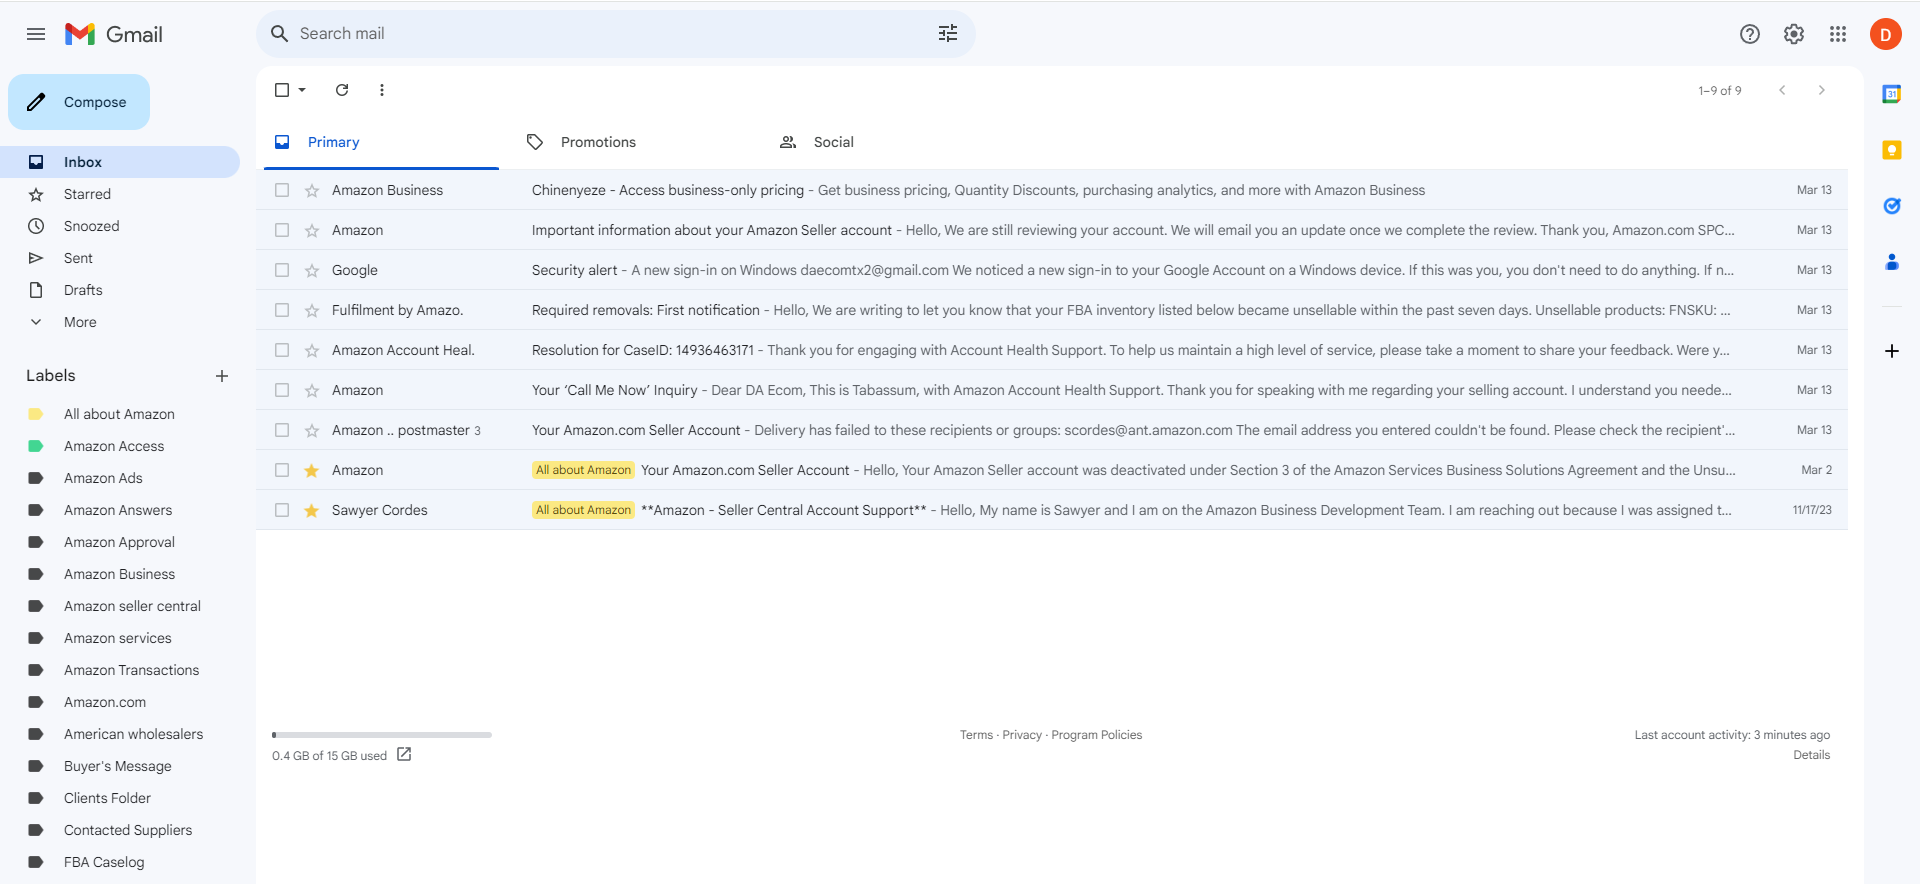Viewport: 1920px width, 884px height.
Task: Open the Google apps grid
Action: (1838, 34)
